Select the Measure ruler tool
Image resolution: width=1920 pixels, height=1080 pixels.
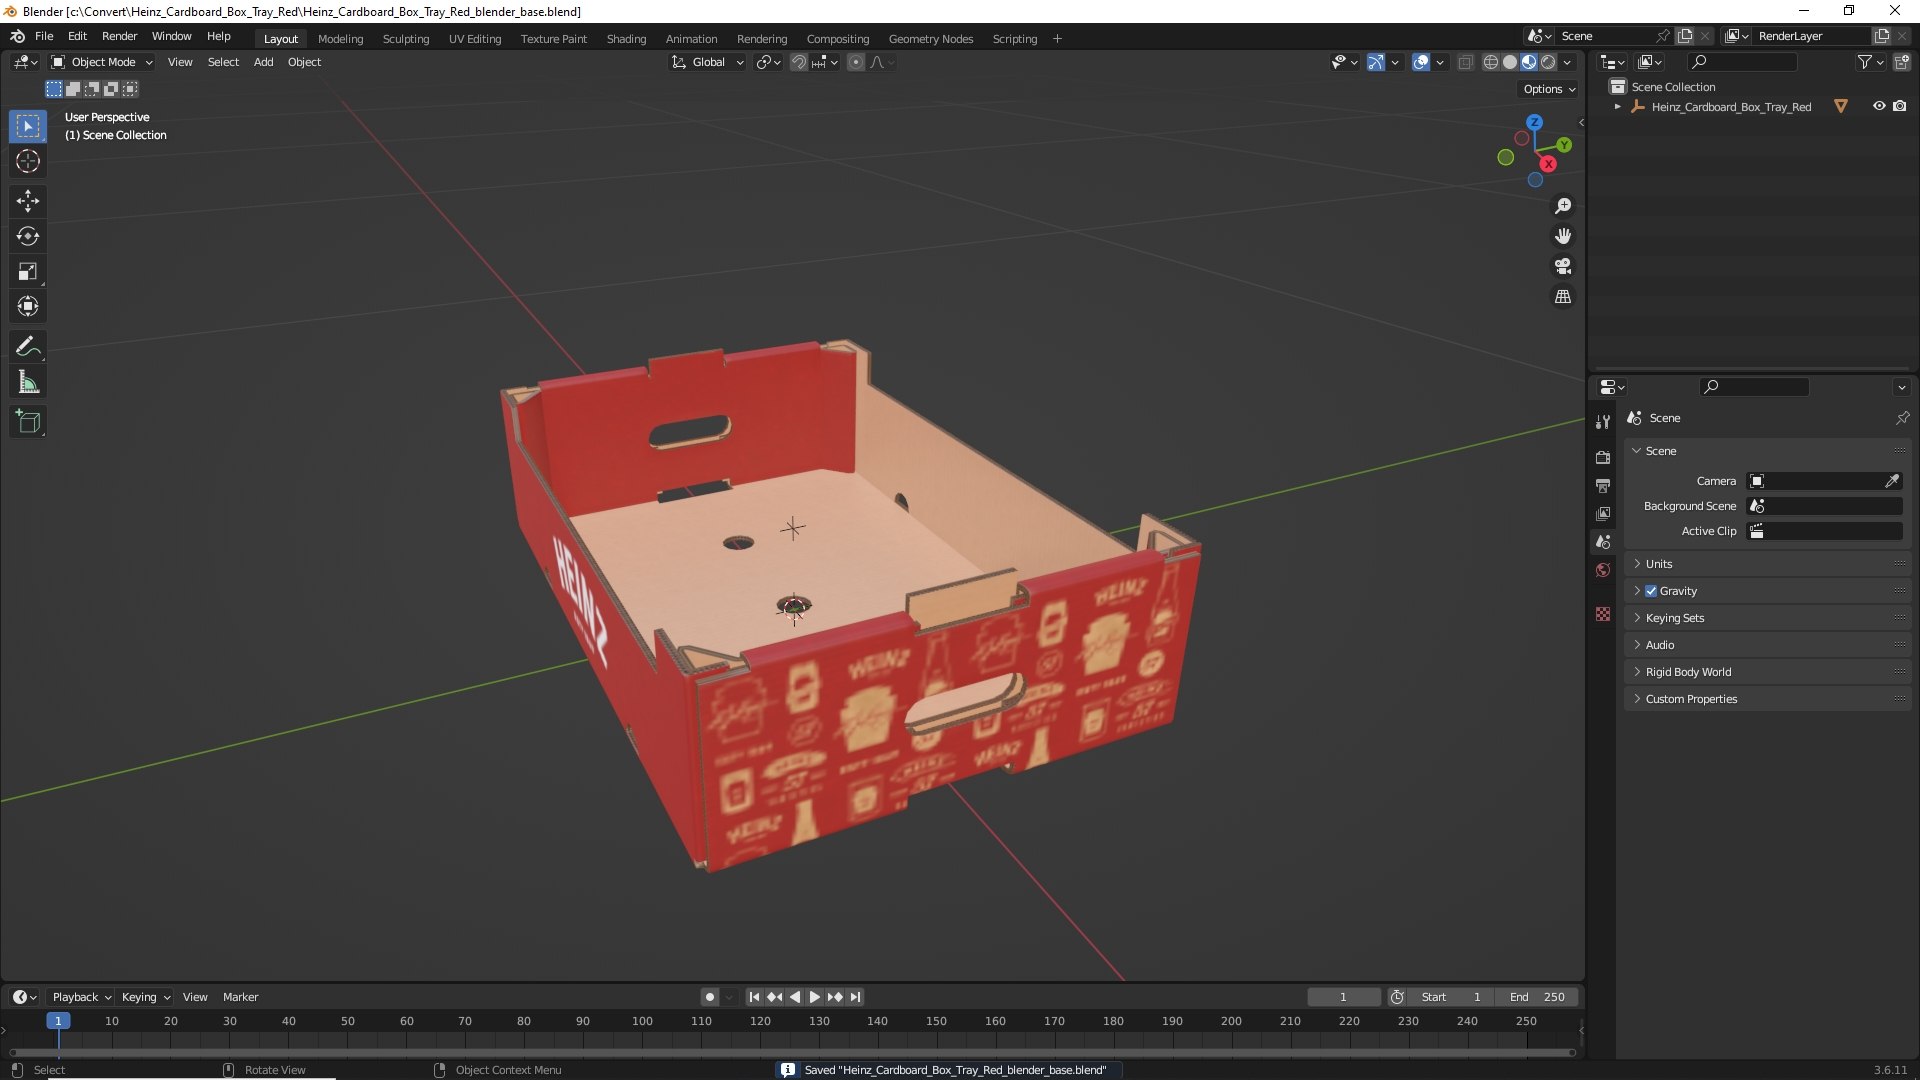click(x=28, y=382)
